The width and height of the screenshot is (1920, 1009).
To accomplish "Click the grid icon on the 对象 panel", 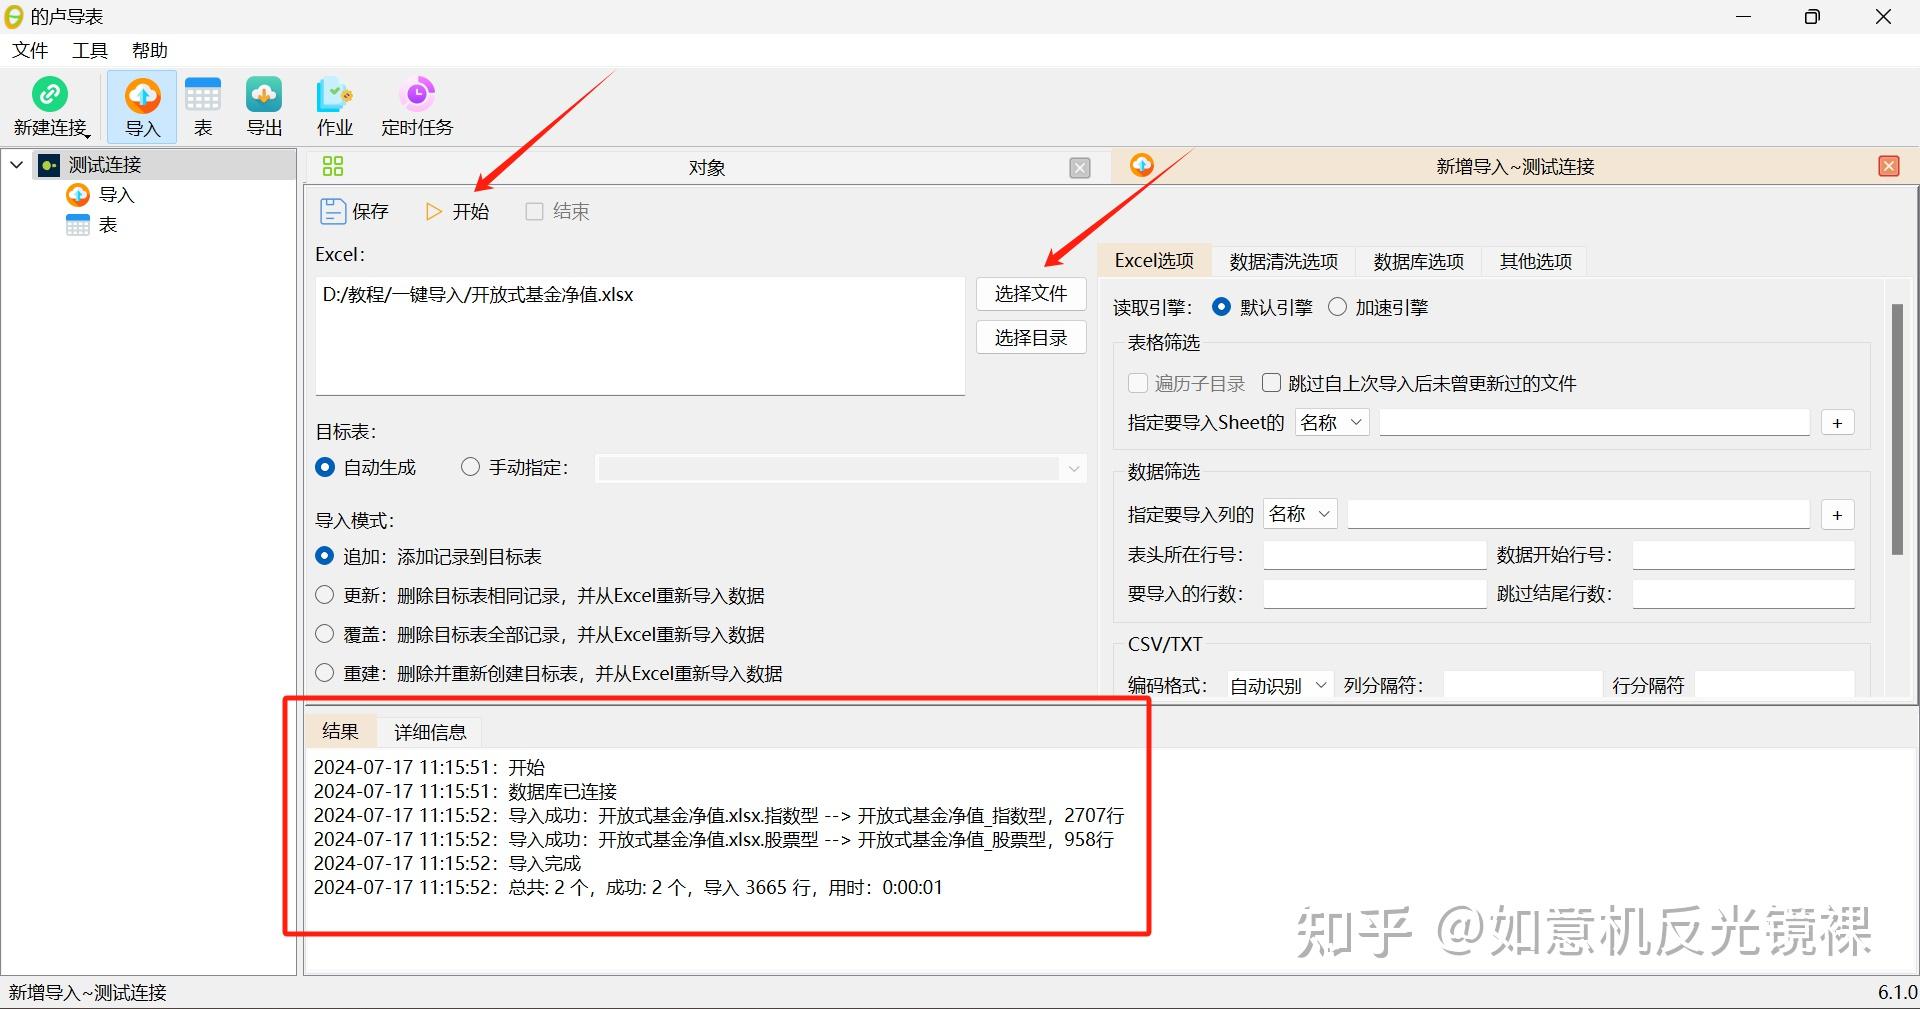I will (332, 166).
